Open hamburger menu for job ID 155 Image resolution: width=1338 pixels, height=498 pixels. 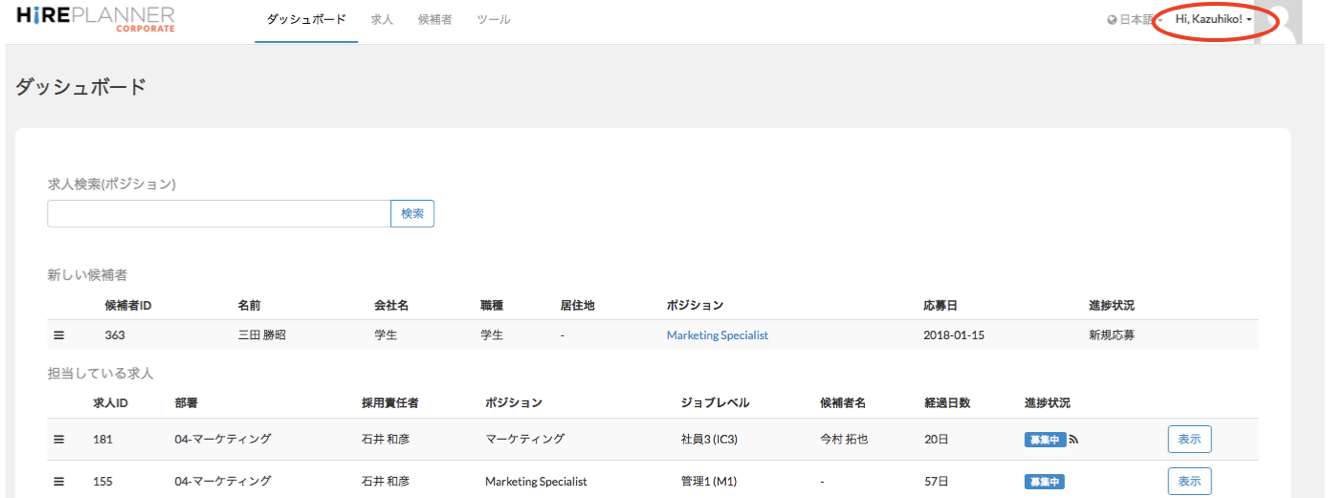coord(59,481)
